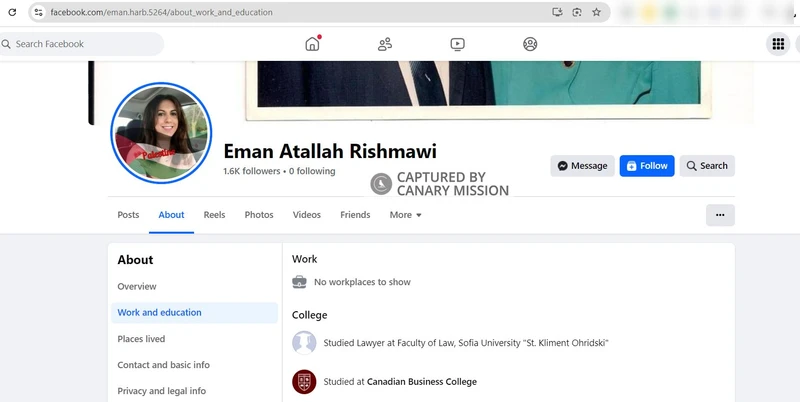
Task: Expand the More dropdown in profile tabs
Action: 406,215
